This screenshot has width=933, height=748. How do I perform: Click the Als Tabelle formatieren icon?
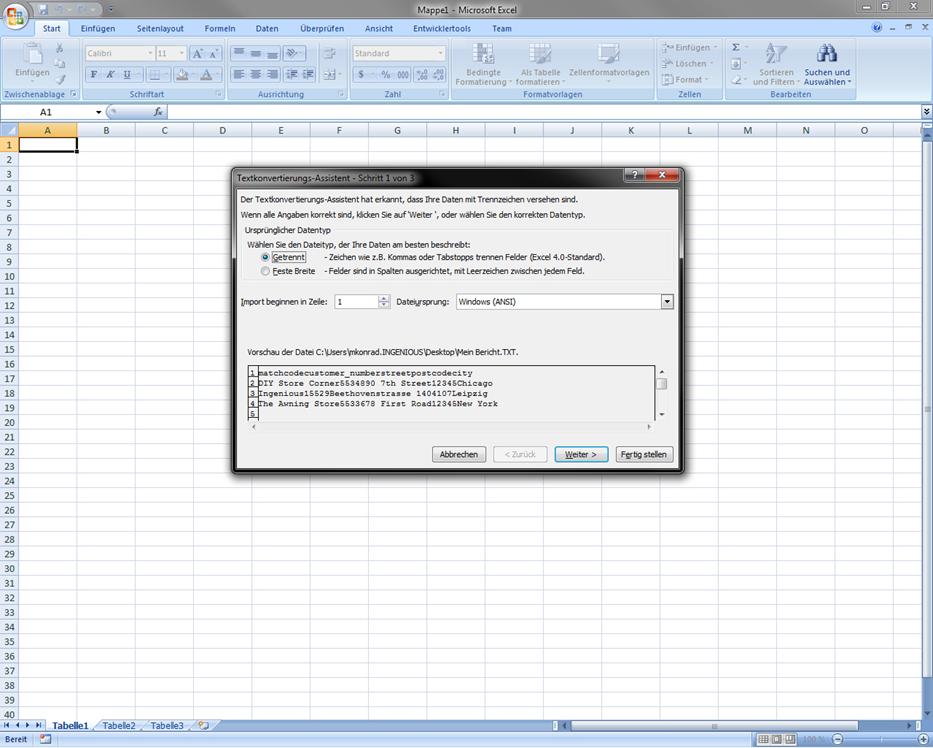pos(540,54)
